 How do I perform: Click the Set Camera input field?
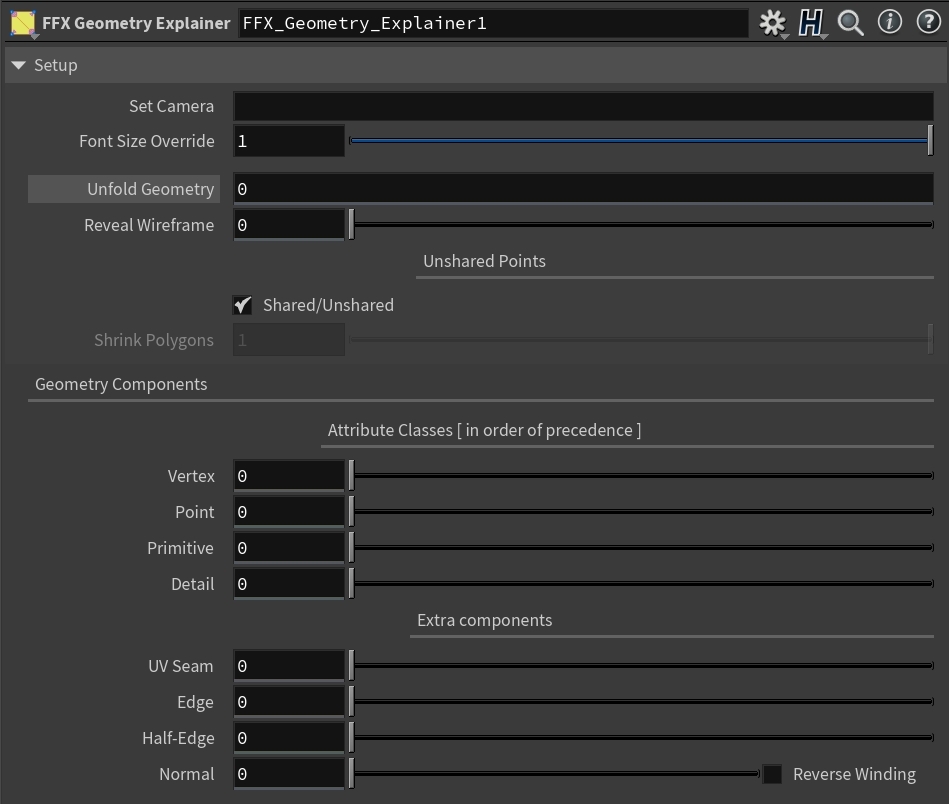coord(583,106)
